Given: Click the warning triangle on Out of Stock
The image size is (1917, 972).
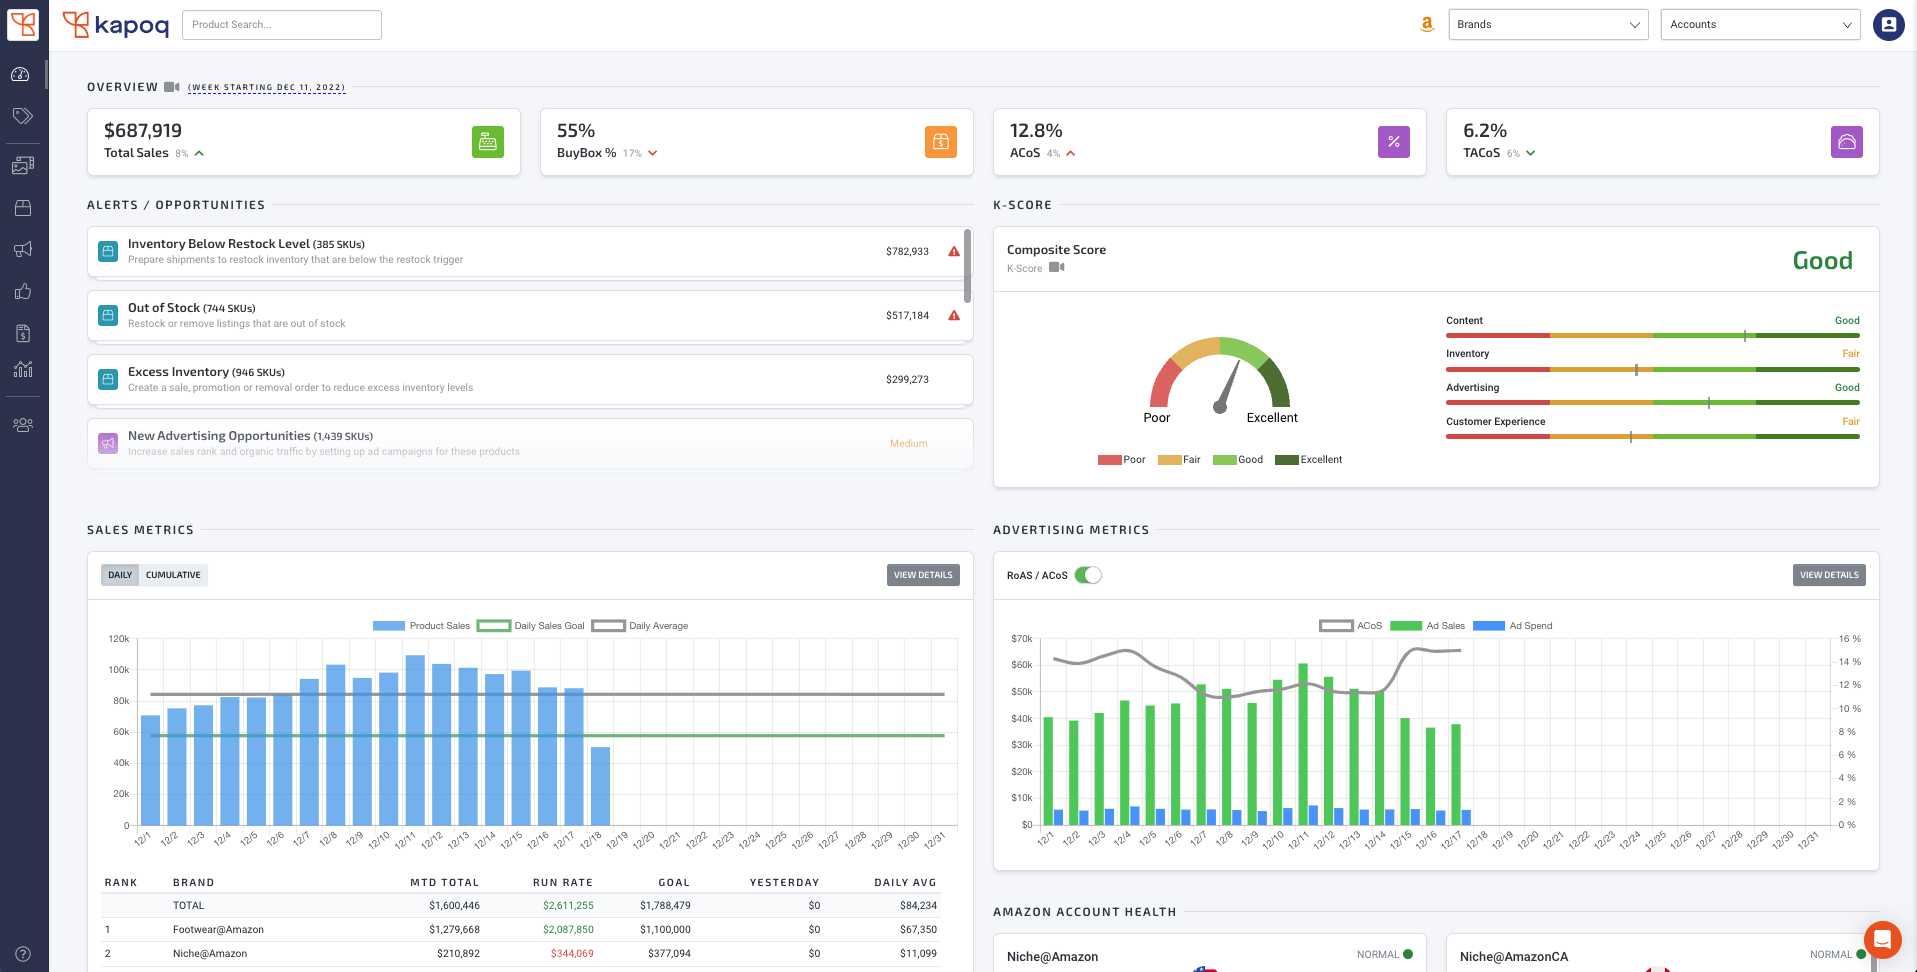Looking at the screenshot, I should (954, 316).
